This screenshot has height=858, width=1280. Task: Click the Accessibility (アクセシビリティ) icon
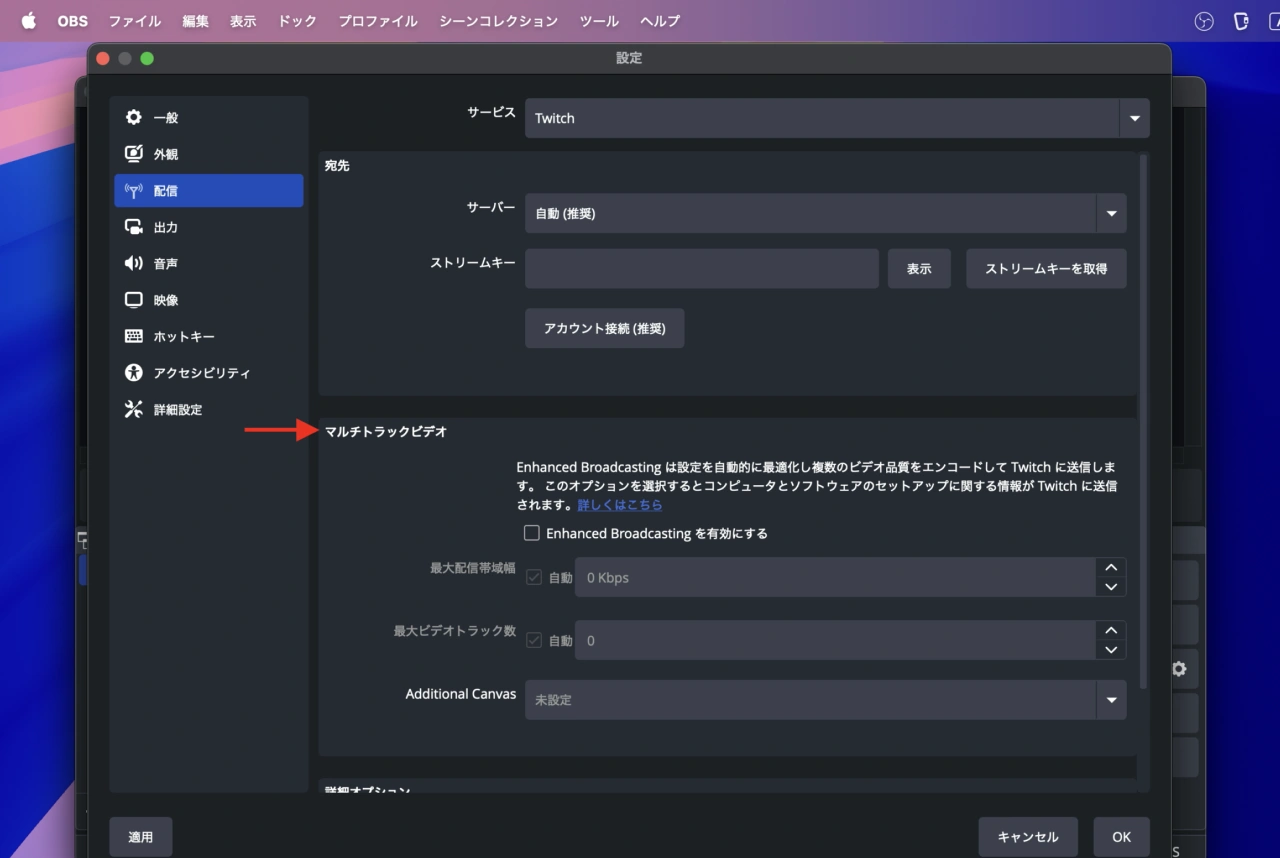(134, 373)
